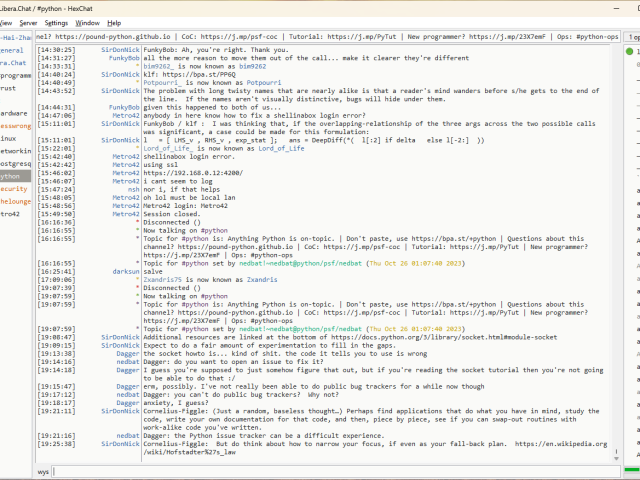This screenshot has height=480, width=640.
Task: Open the Server menu
Action: 28,22
